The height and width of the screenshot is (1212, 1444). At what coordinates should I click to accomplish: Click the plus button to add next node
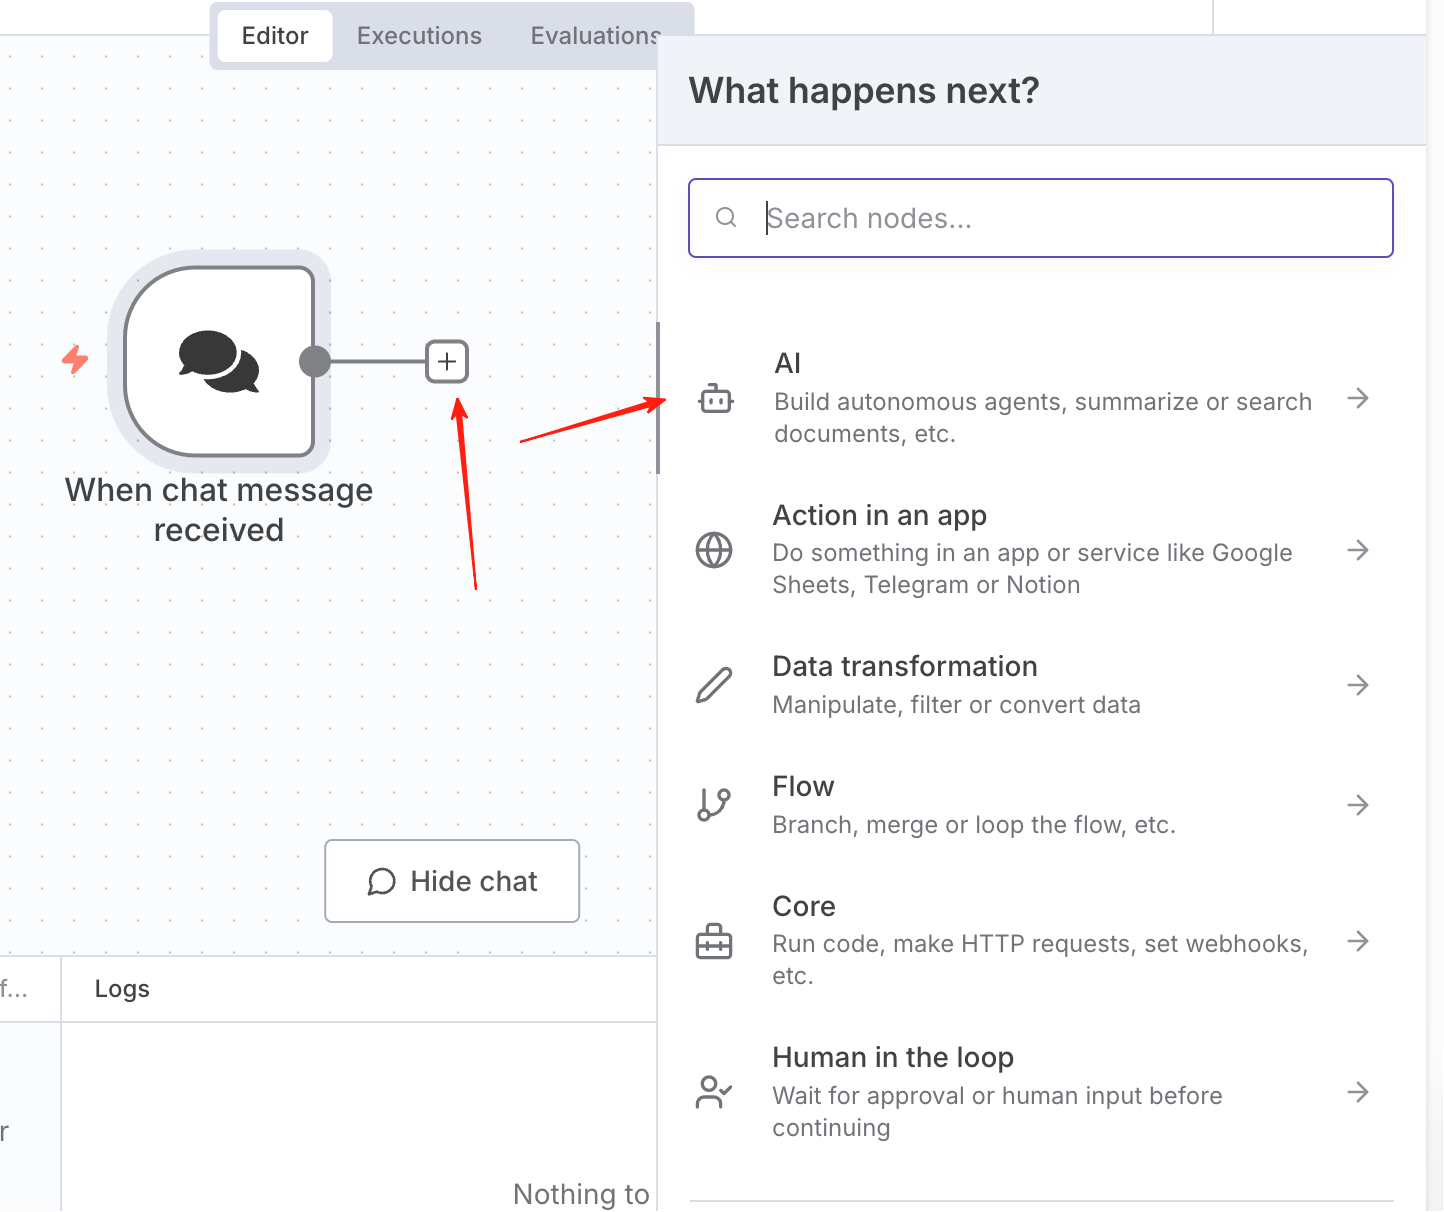(447, 362)
